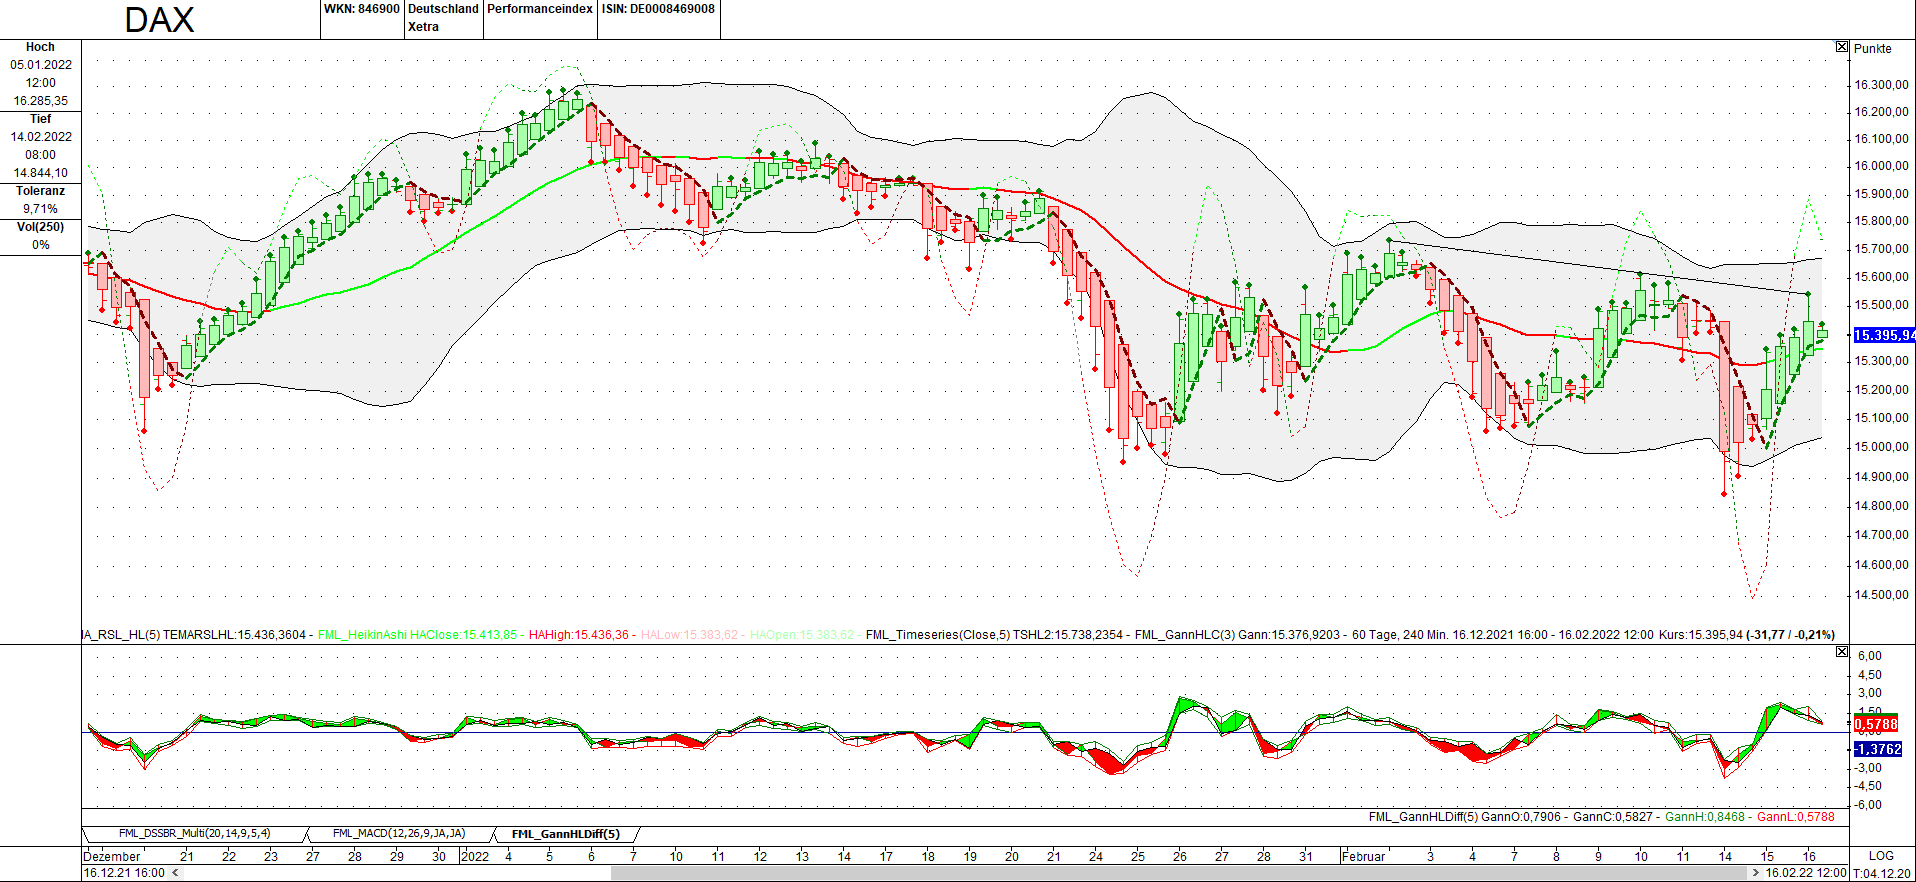
Task: Click the T:04.12.20 status label
Action: [1882, 873]
